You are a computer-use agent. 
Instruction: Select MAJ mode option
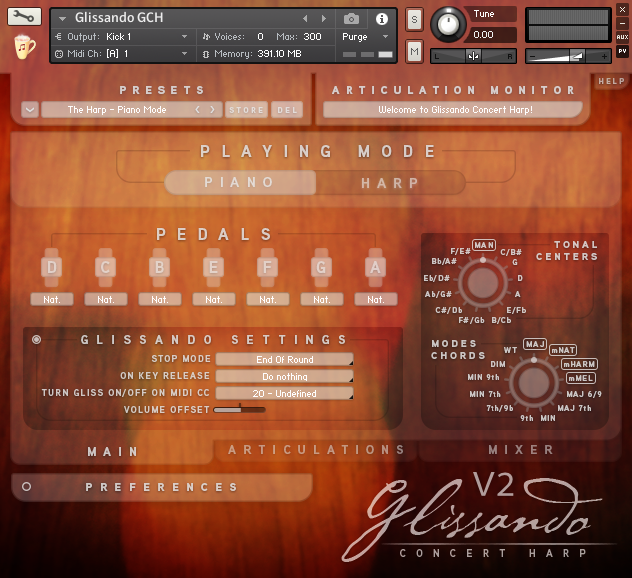[535, 344]
